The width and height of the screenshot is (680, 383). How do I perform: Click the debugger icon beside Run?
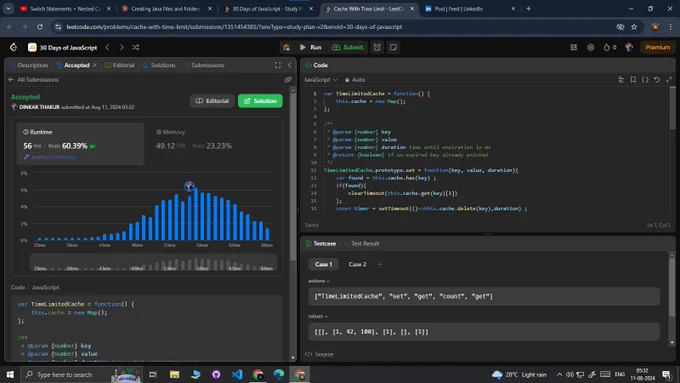click(286, 47)
